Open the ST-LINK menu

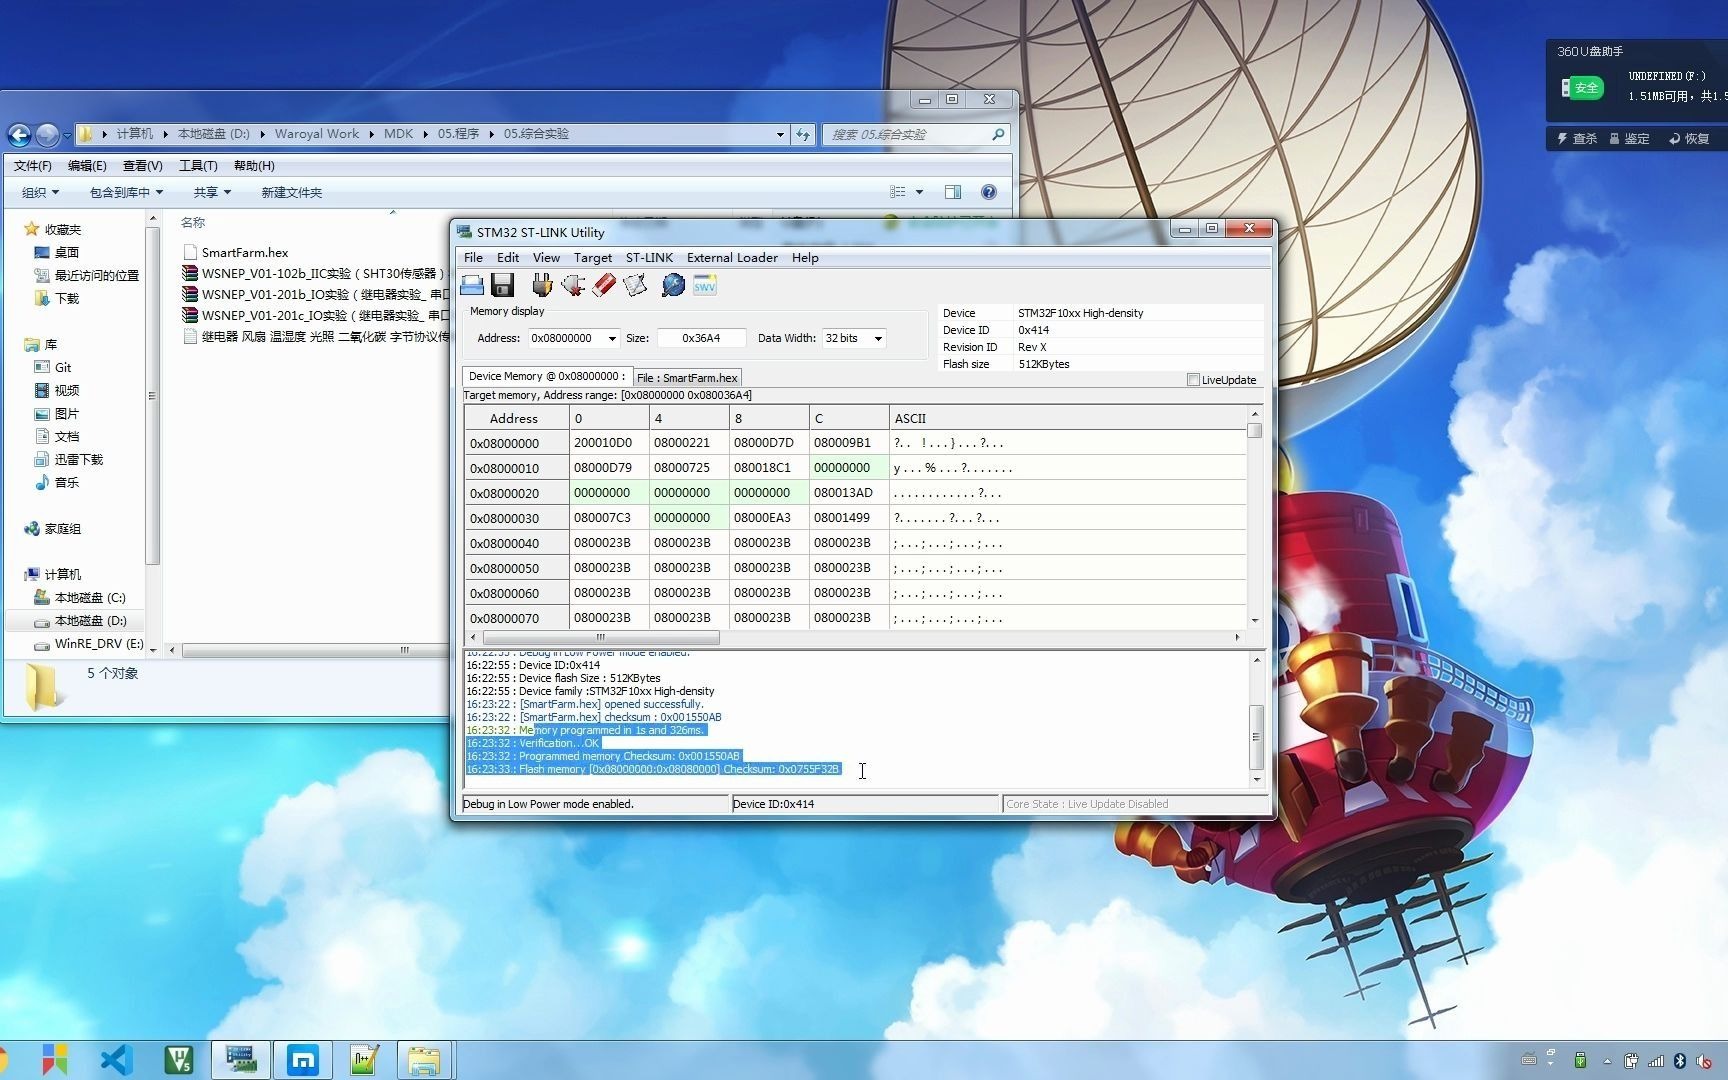649,258
